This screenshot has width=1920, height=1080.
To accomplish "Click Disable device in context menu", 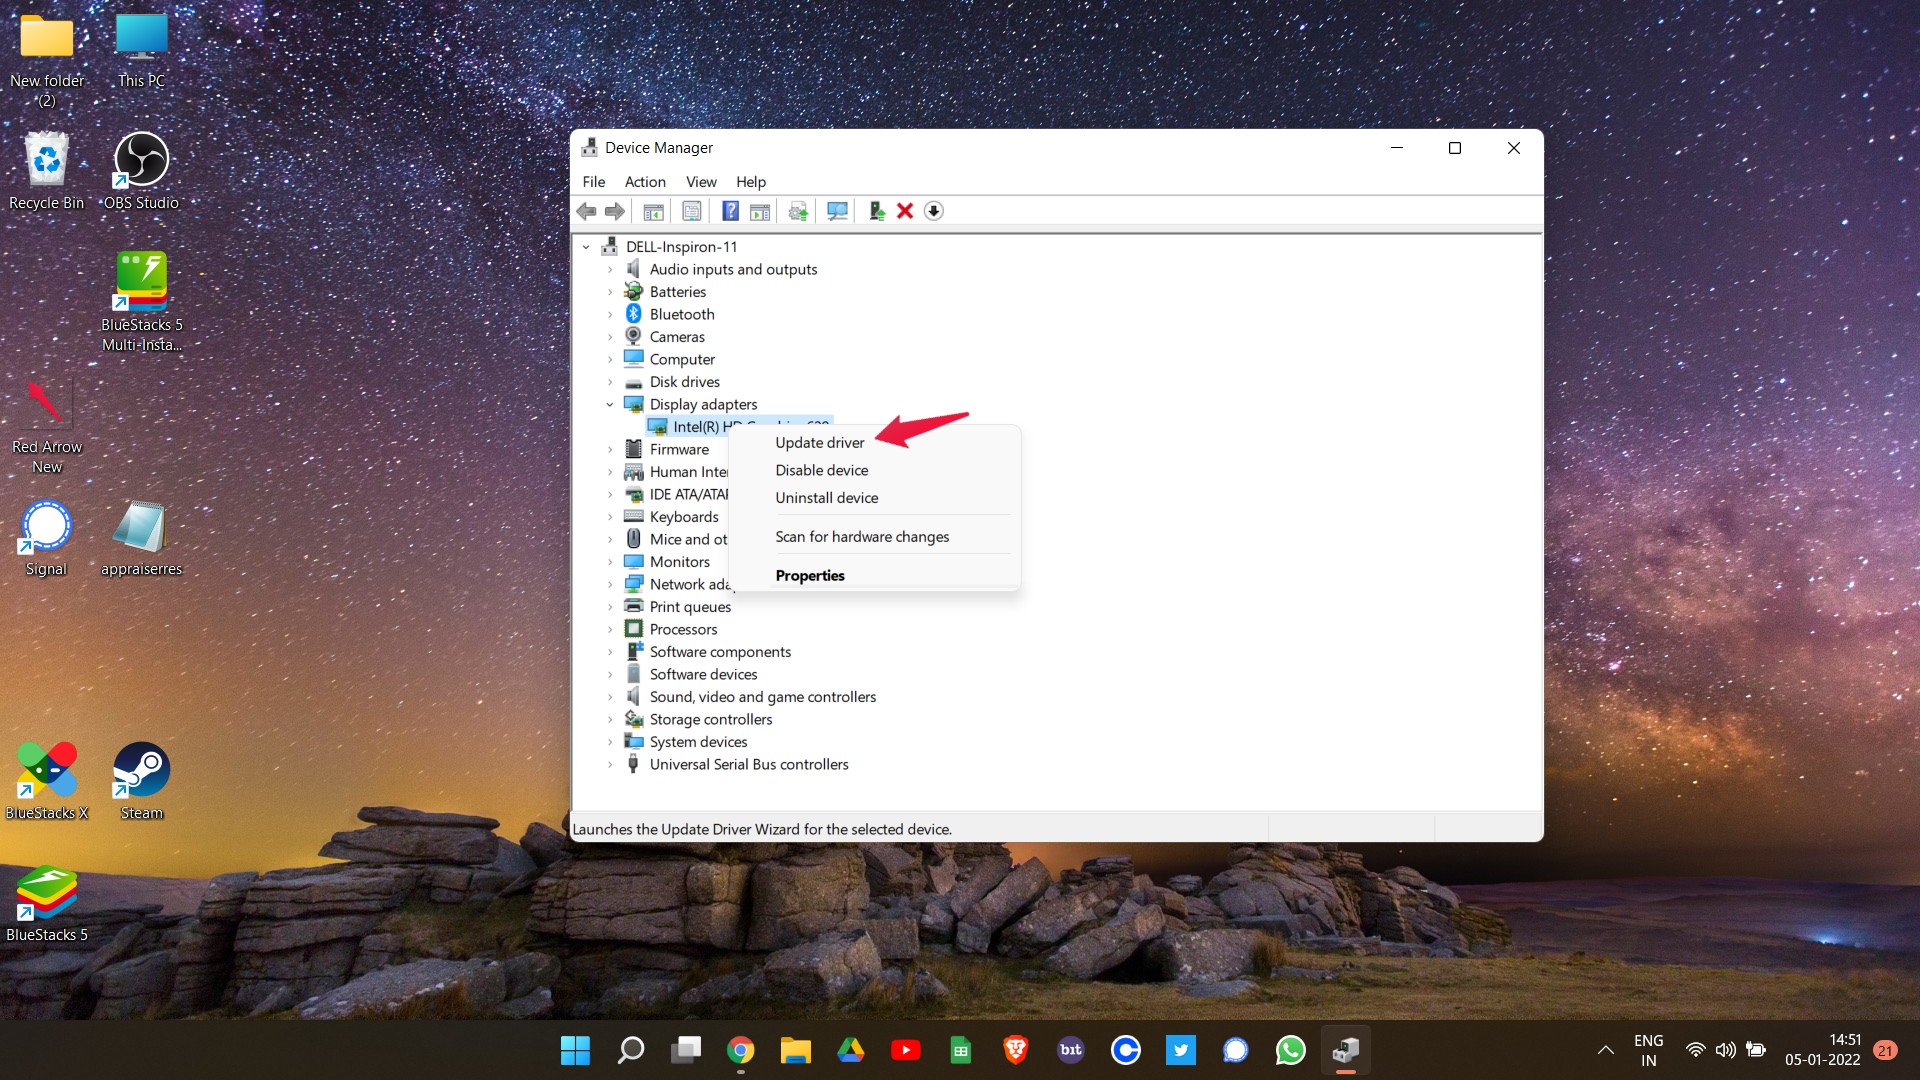I will click(x=820, y=469).
